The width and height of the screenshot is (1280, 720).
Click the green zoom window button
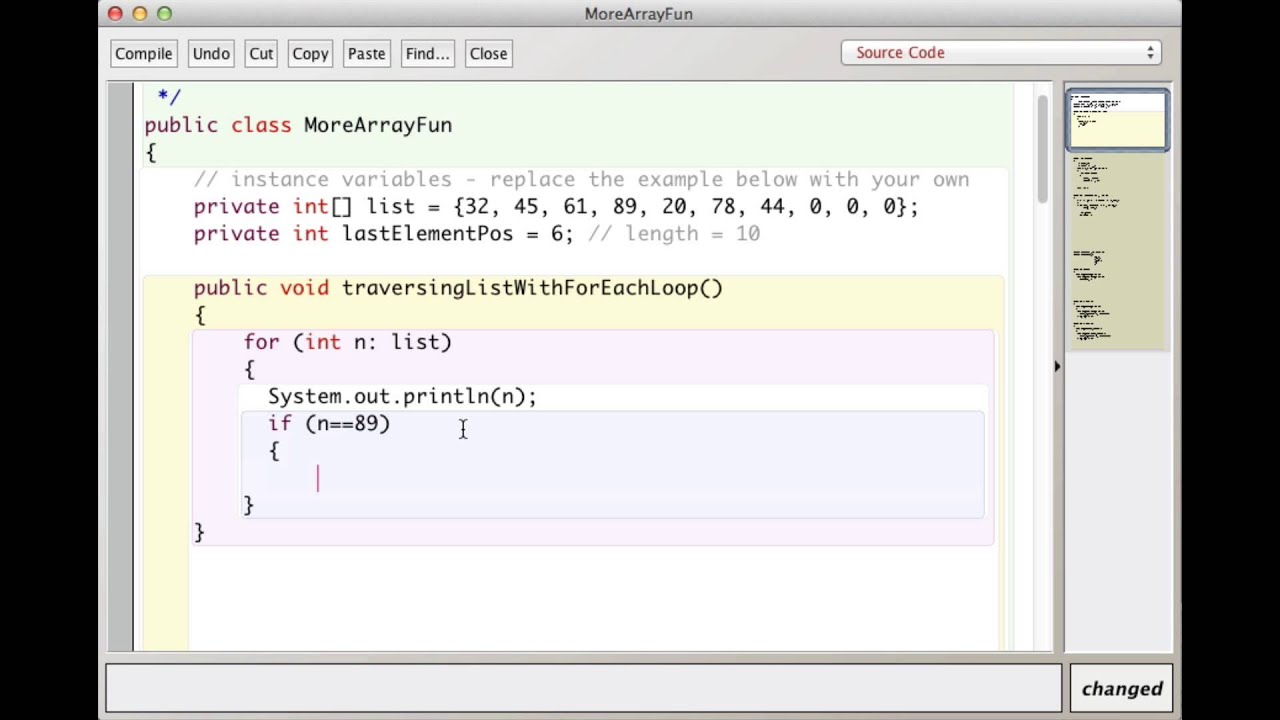164,13
